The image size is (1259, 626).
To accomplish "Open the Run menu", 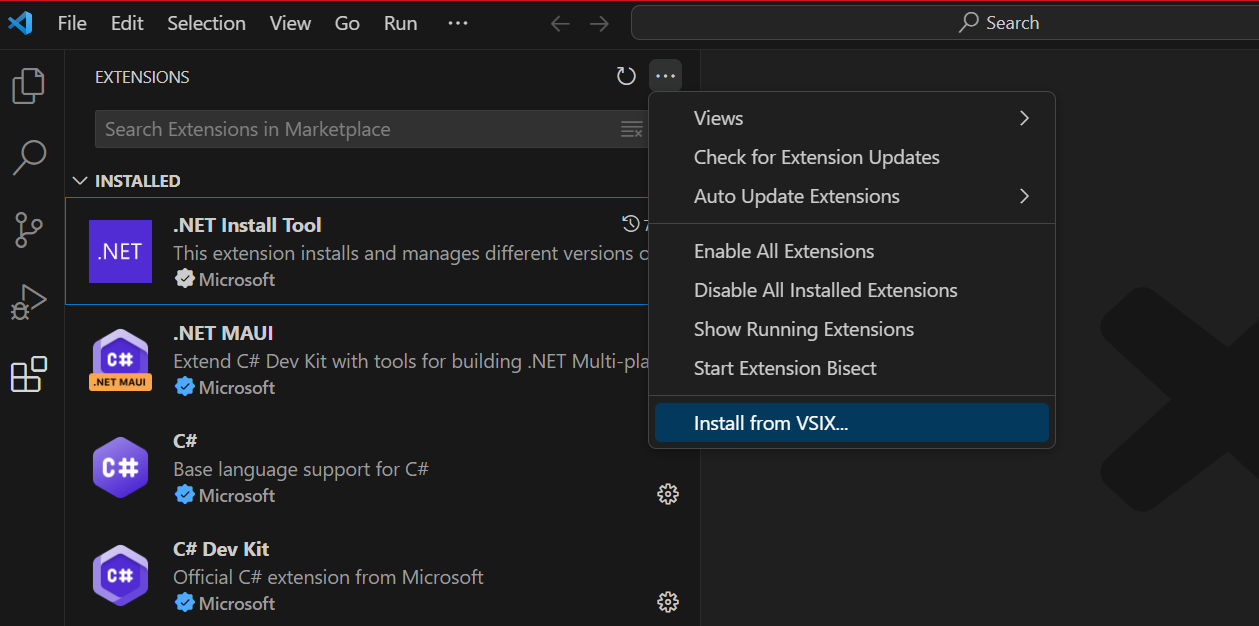I will click(x=401, y=23).
